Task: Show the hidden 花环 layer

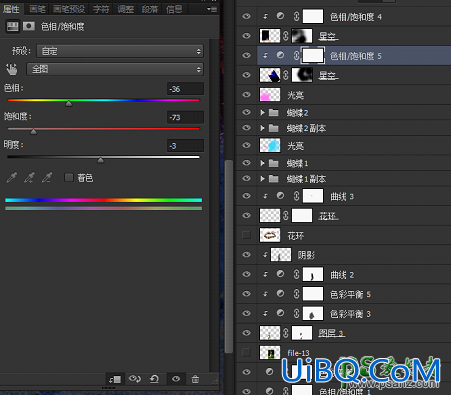Action: [246, 235]
